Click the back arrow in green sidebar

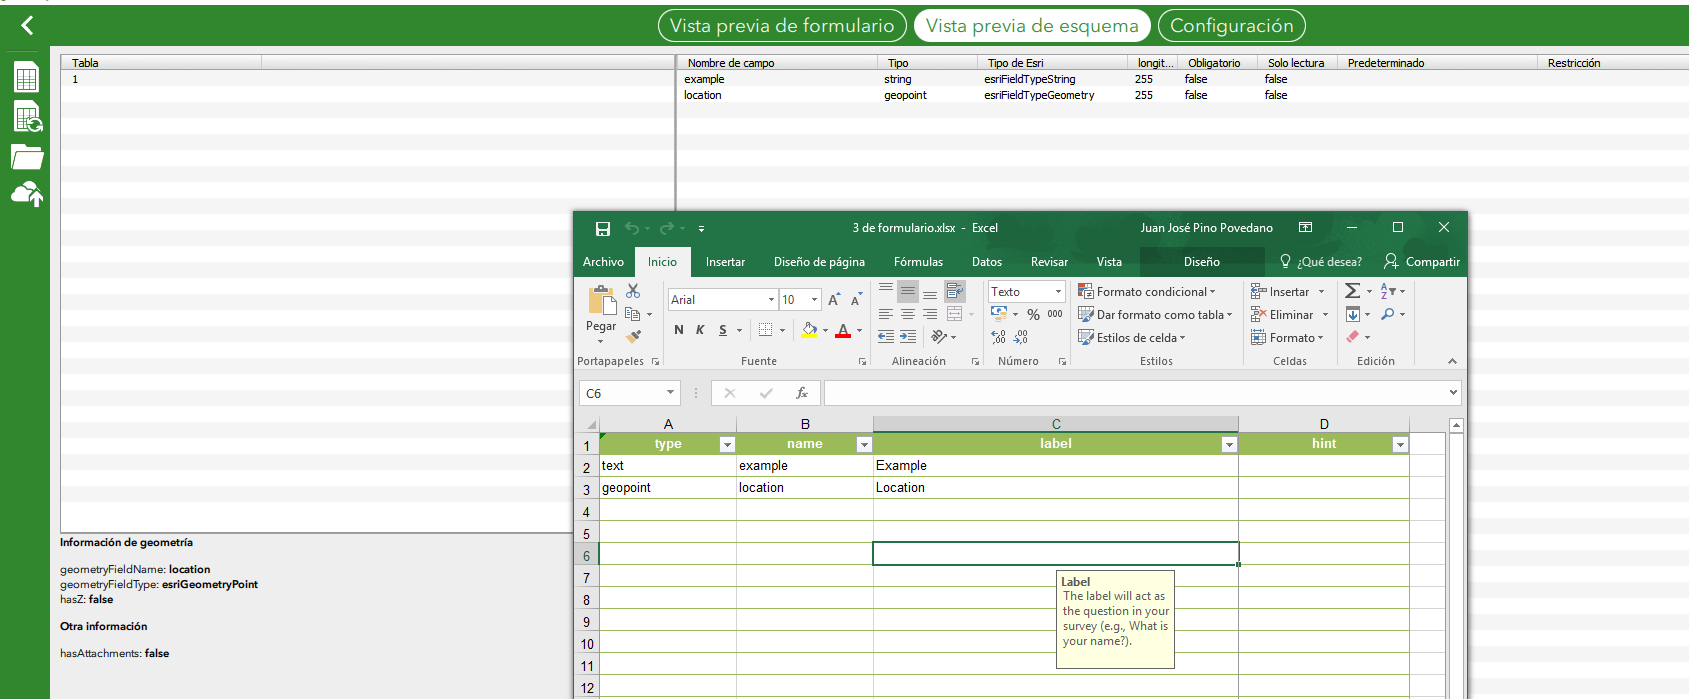27,26
